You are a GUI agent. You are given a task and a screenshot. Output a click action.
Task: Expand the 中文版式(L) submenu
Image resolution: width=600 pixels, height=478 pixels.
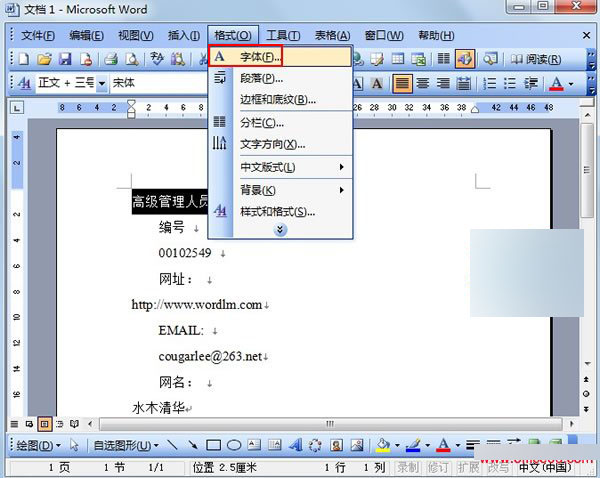coord(280,167)
